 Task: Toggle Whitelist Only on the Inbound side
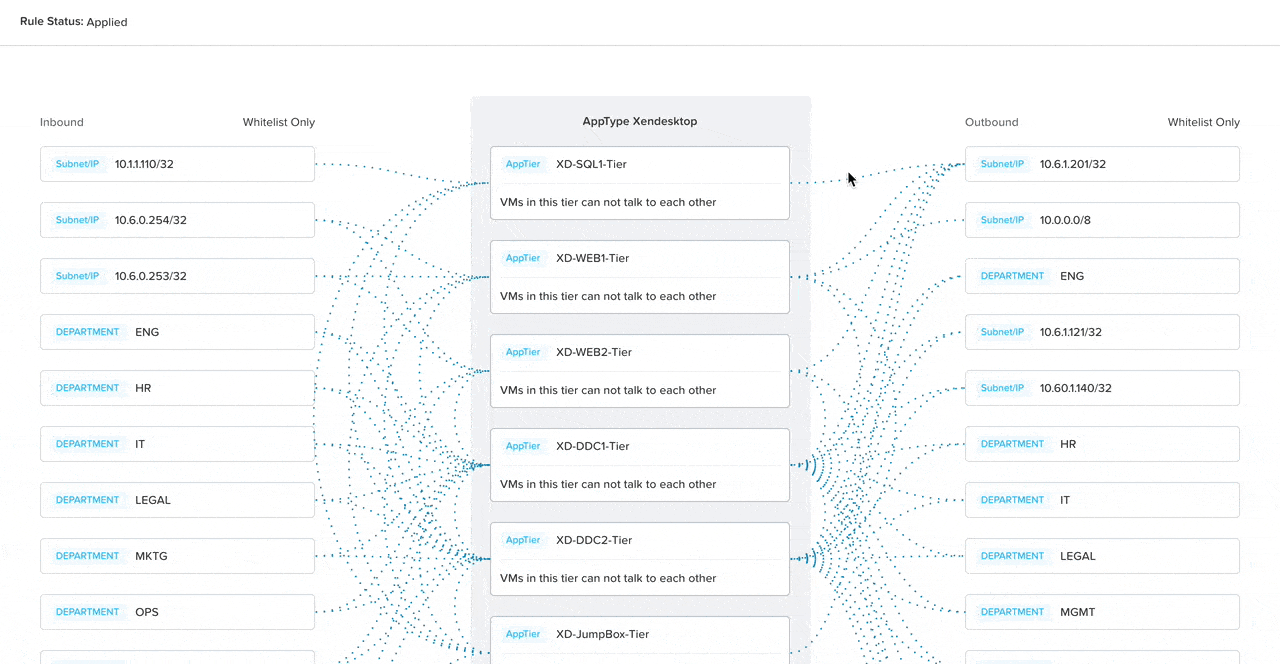pyautogui.click(x=278, y=122)
